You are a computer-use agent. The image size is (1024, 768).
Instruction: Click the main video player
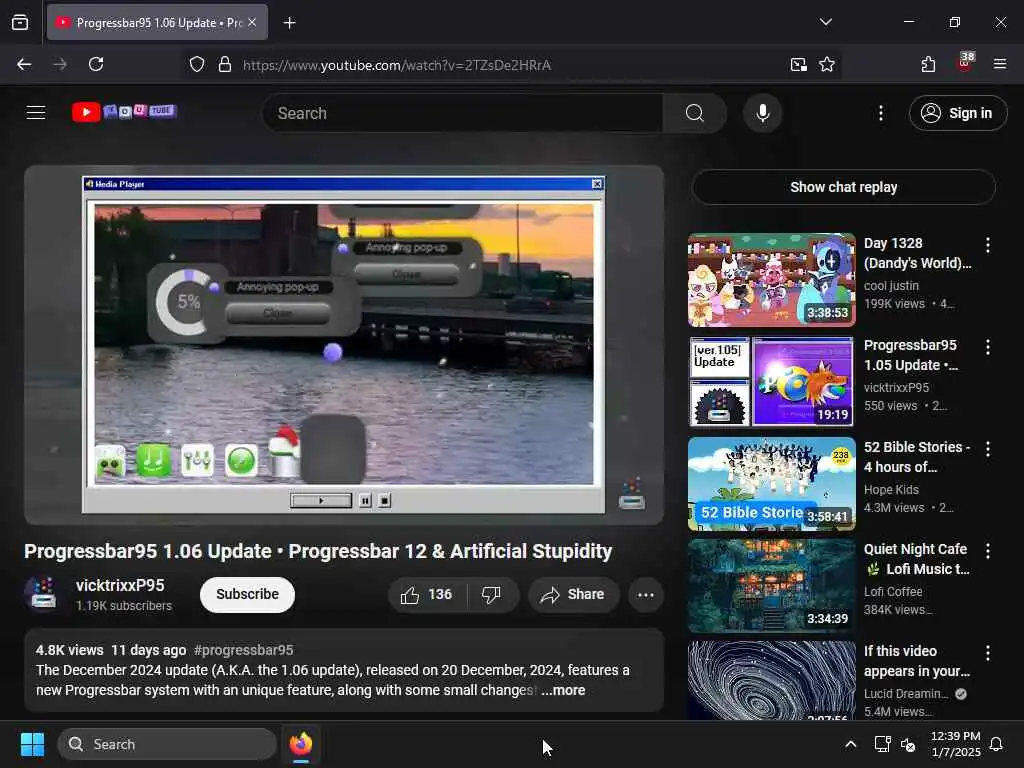(344, 344)
